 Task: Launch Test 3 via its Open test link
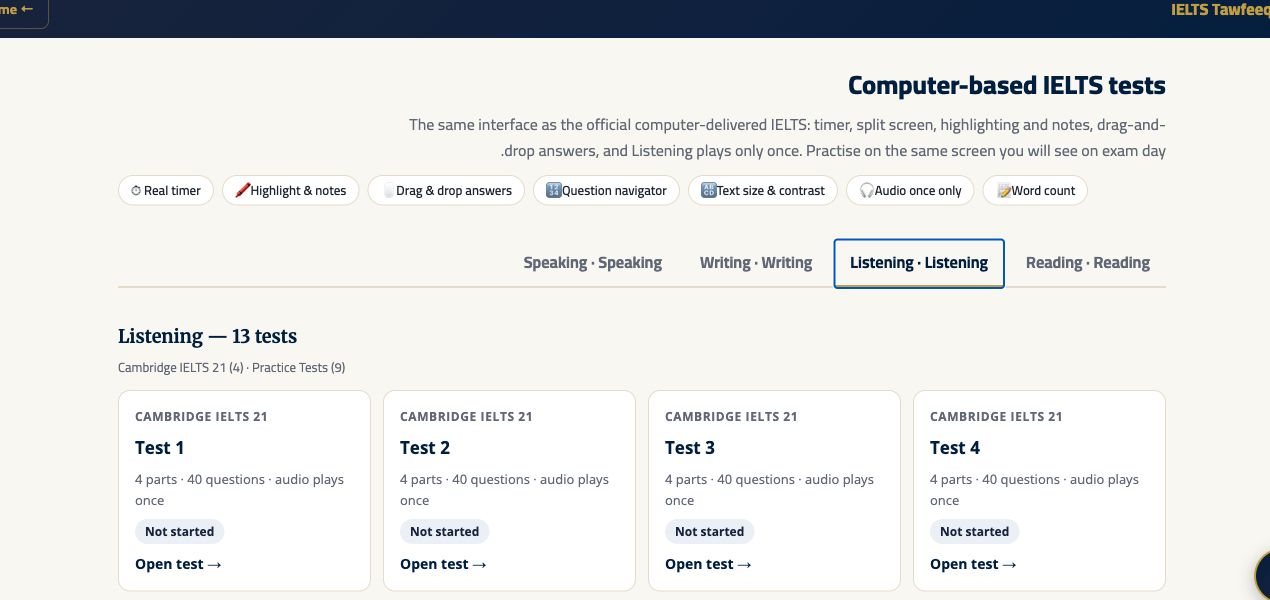tap(708, 564)
